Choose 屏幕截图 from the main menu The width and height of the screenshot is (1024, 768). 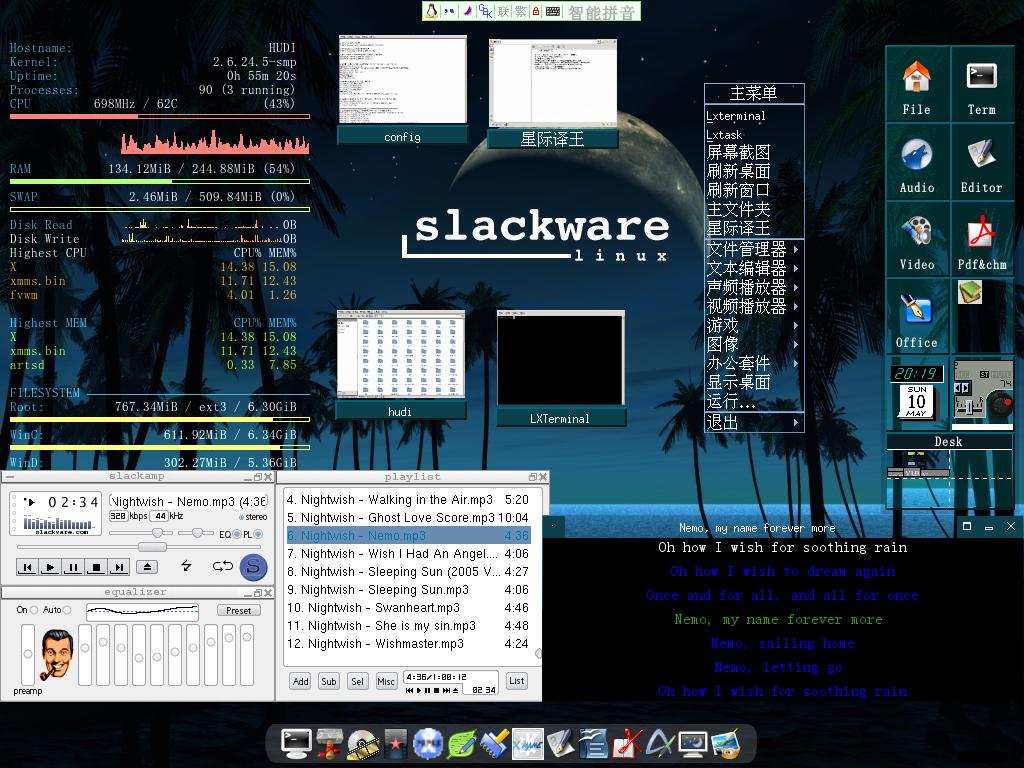point(754,153)
